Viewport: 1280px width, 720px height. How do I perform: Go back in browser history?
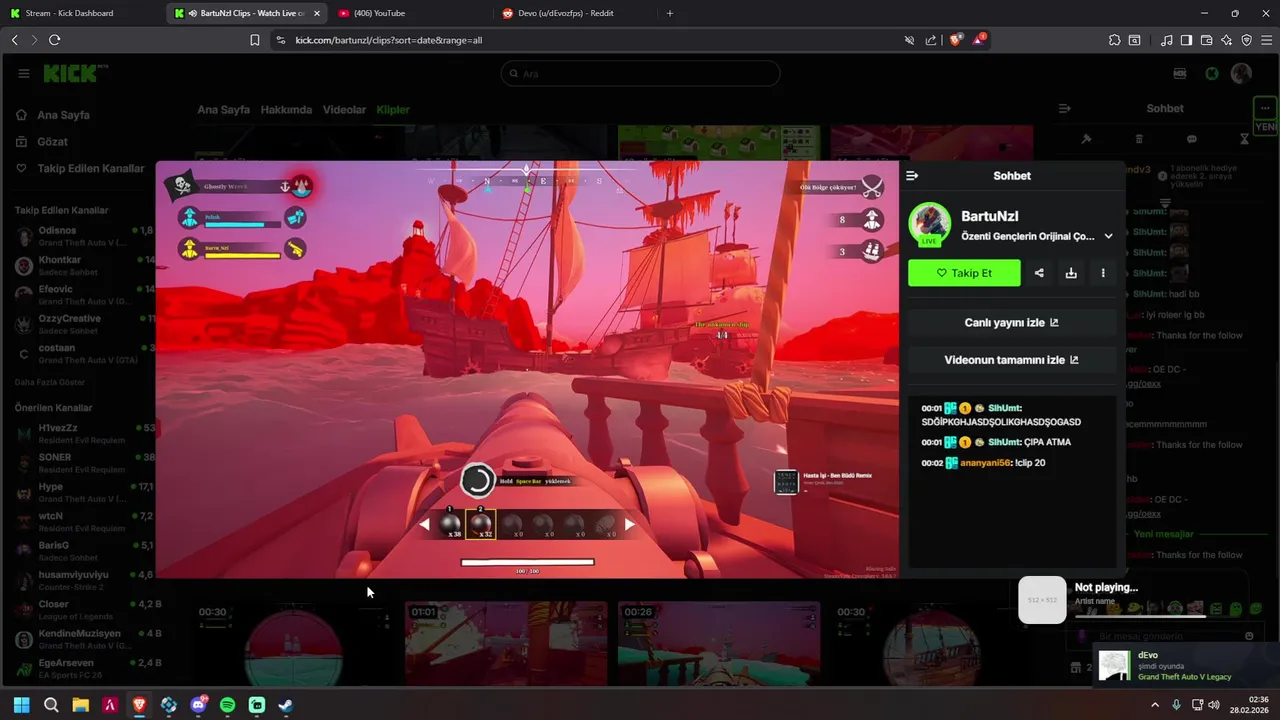click(14, 40)
